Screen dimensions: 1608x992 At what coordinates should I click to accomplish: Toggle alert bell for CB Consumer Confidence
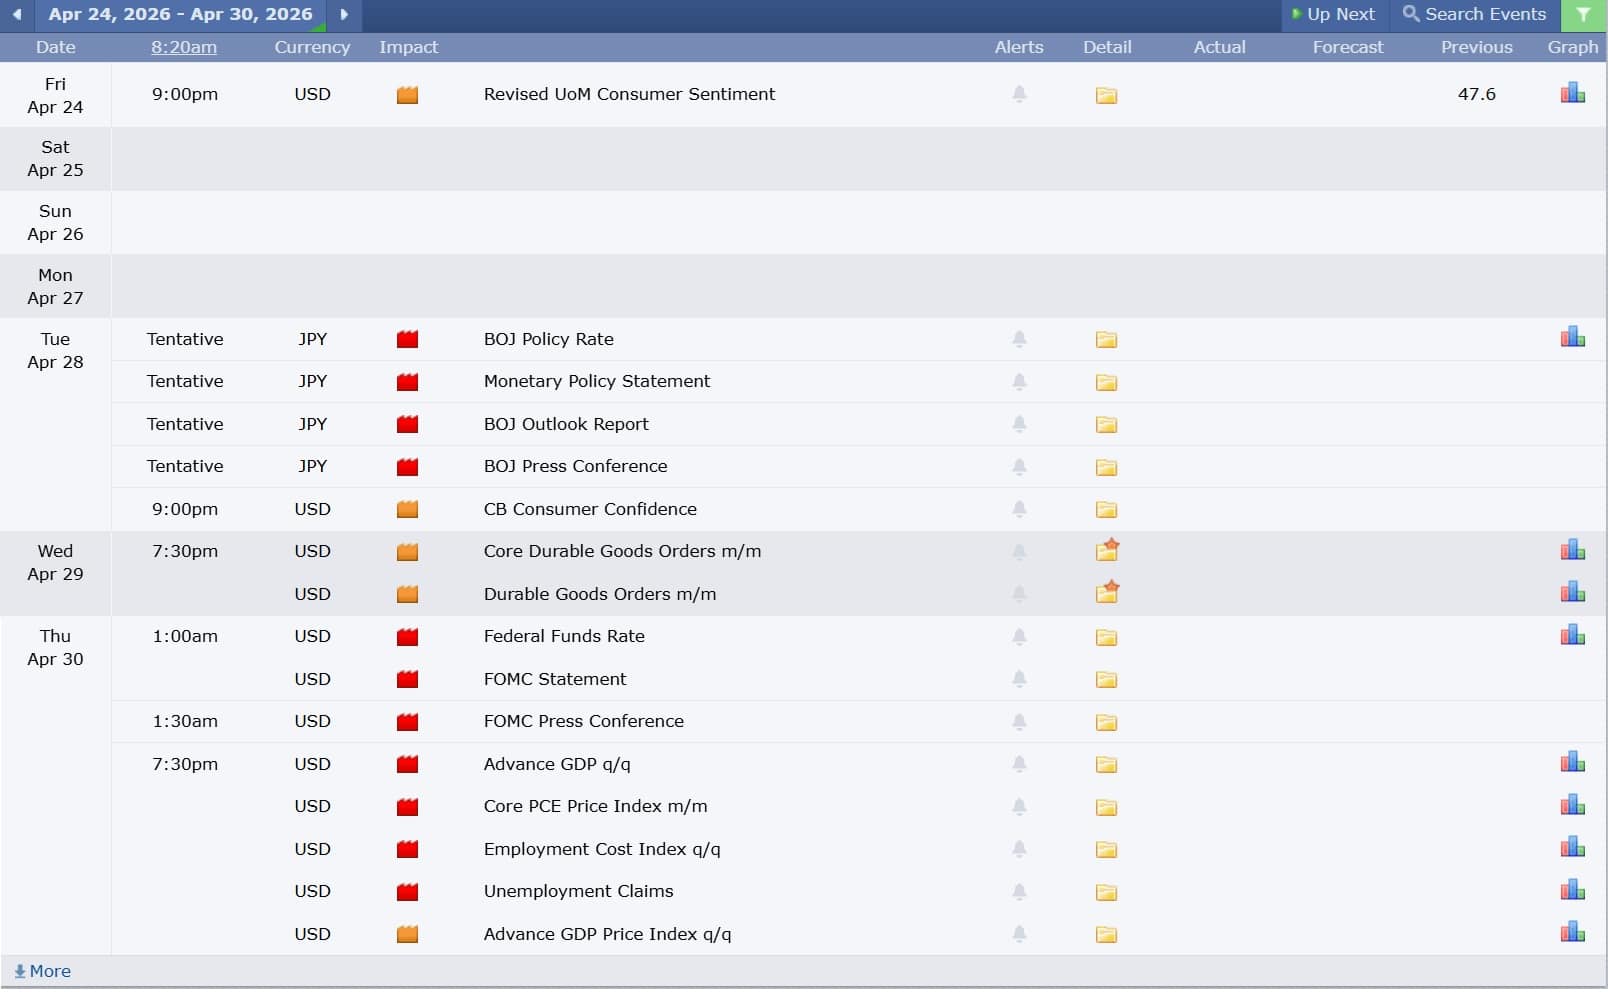tap(1019, 509)
